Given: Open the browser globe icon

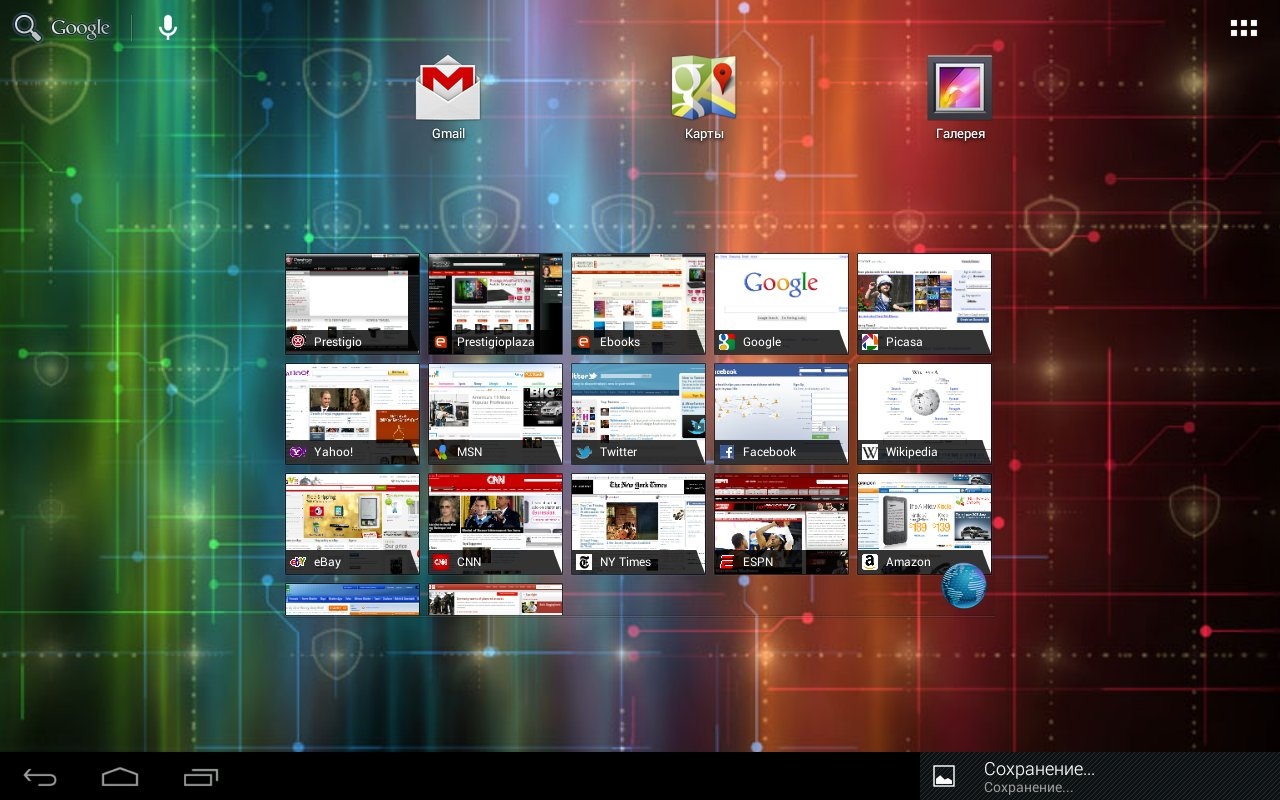Looking at the screenshot, I should pyautogui.click(x=963, y=586).
